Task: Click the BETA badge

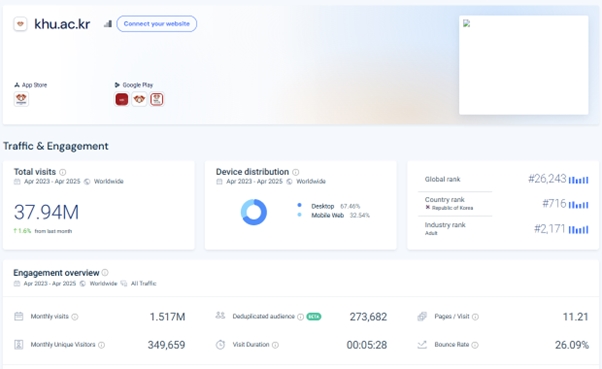Action: pyautogui.click(x=314, y=317)
